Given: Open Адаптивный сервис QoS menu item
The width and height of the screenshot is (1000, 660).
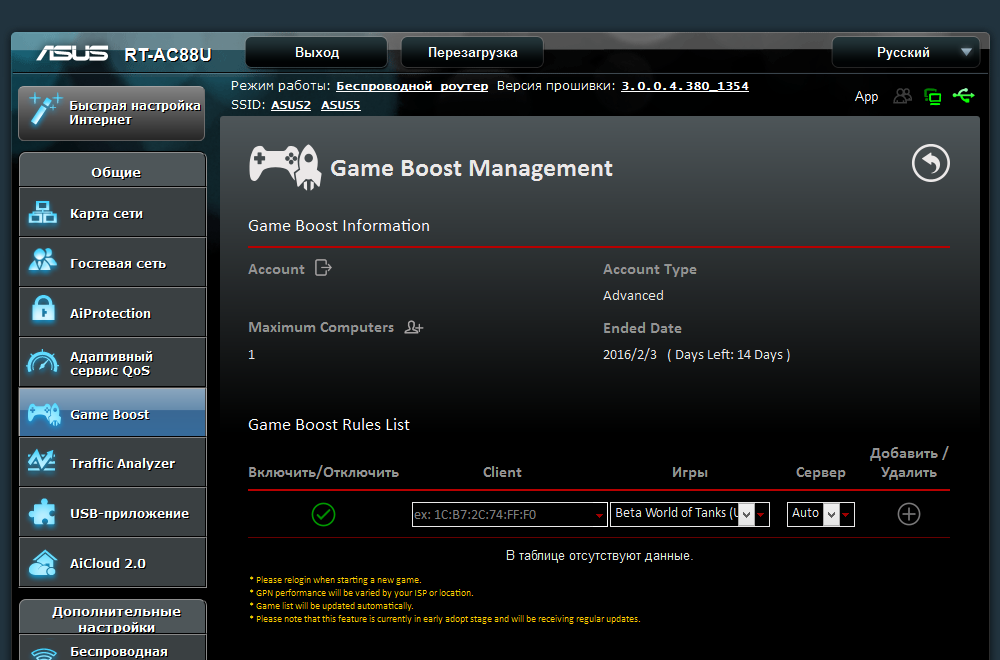Looking at the screenshot, I should coord(113,362).
